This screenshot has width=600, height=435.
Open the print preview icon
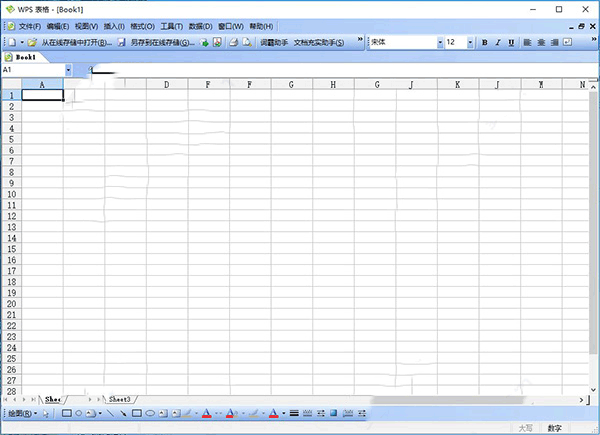coord(247,42)
